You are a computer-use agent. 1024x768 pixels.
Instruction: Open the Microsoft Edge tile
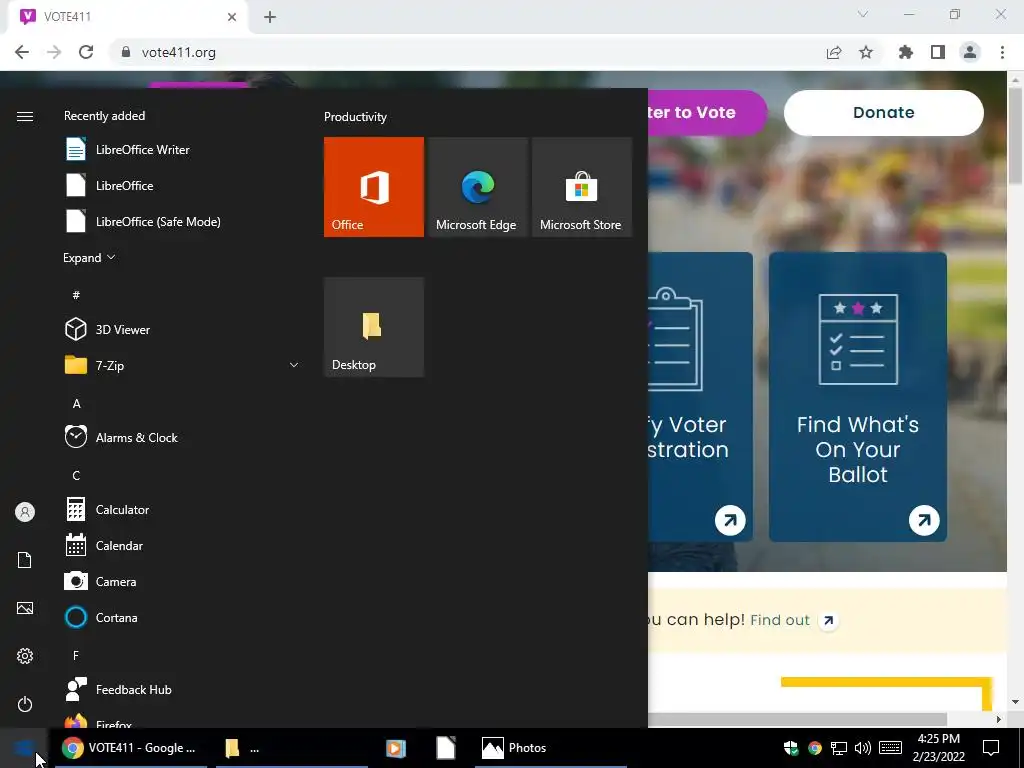click(x=477, y=187)
